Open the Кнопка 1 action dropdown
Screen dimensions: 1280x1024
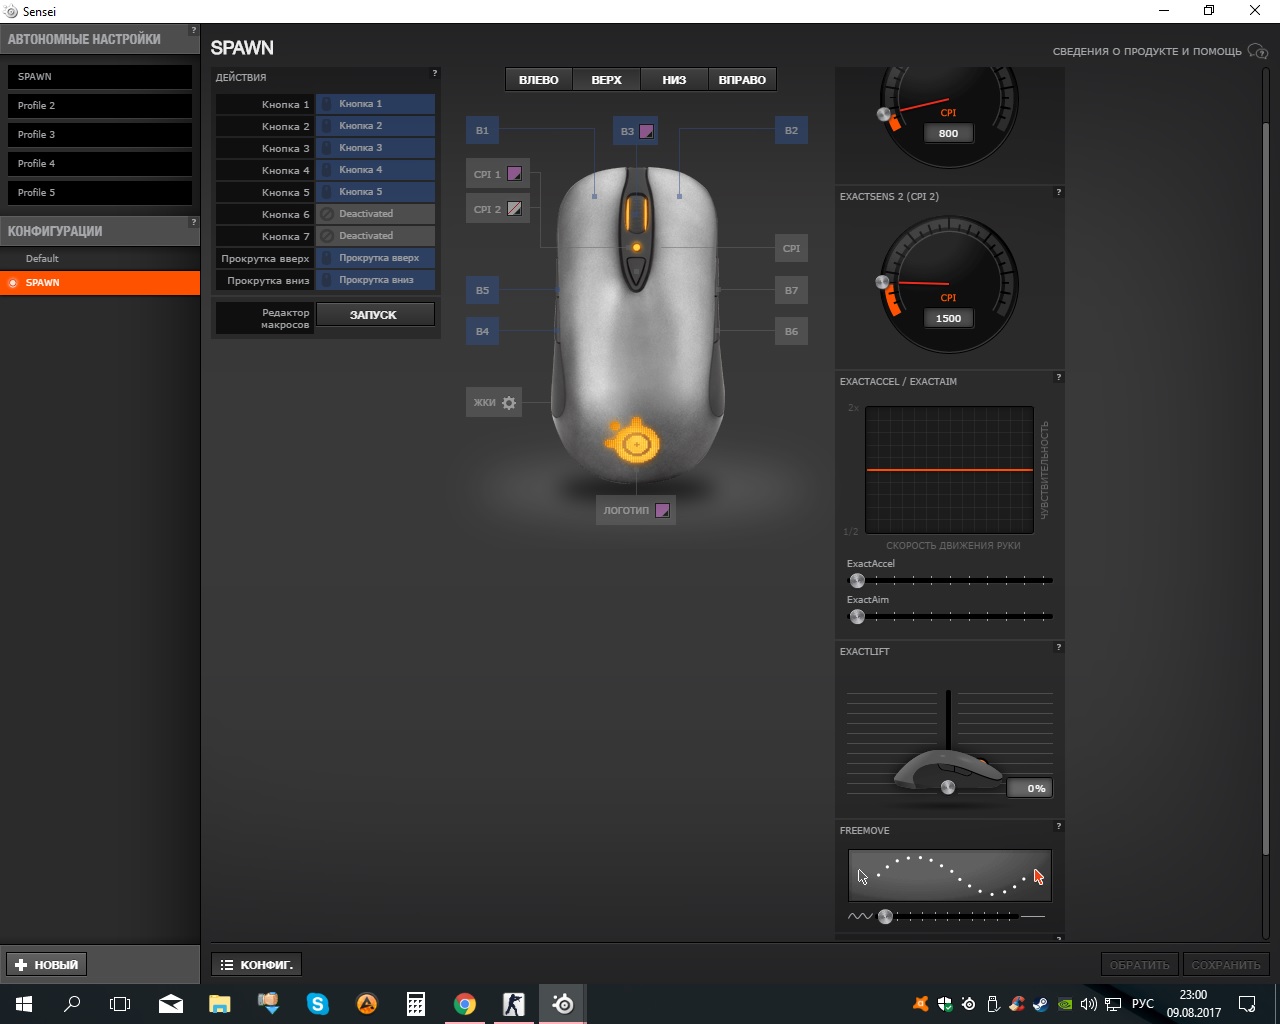point(376,104)
